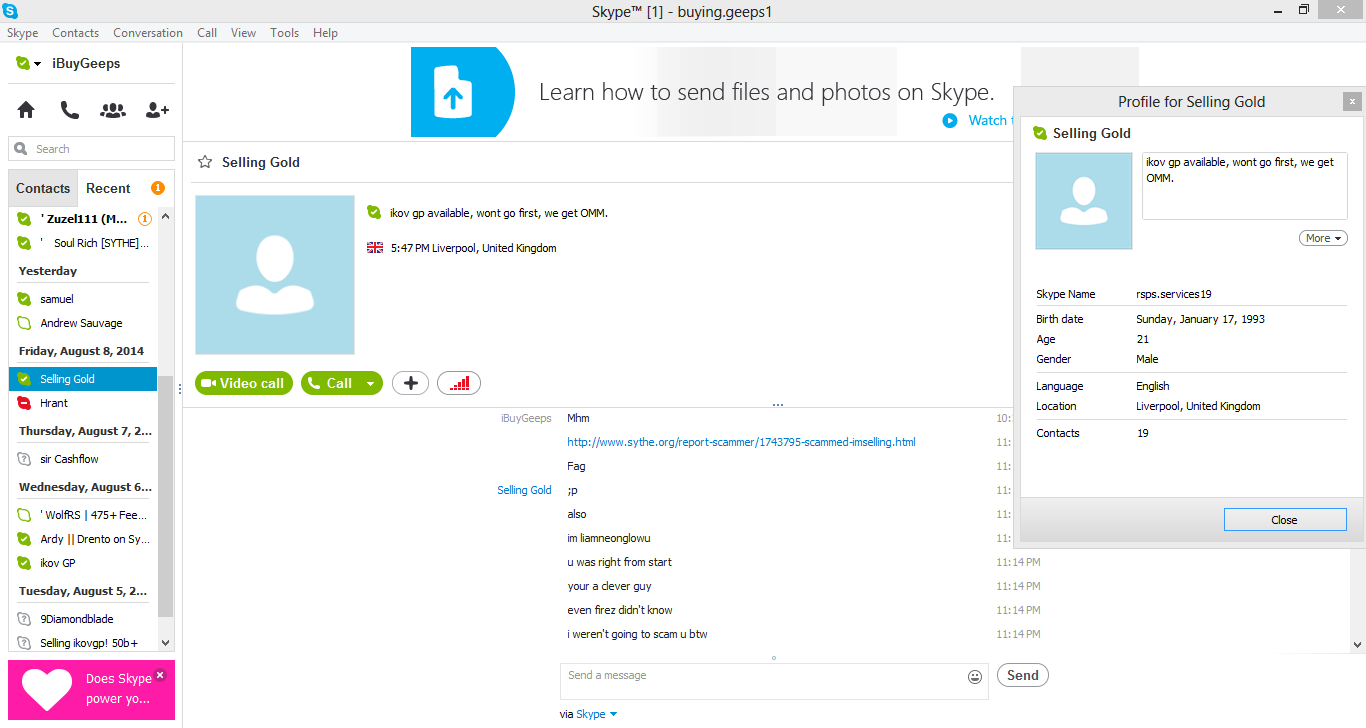Send the message with Send button
This screenshot has height=728, width=1366.
(1022, 675)
